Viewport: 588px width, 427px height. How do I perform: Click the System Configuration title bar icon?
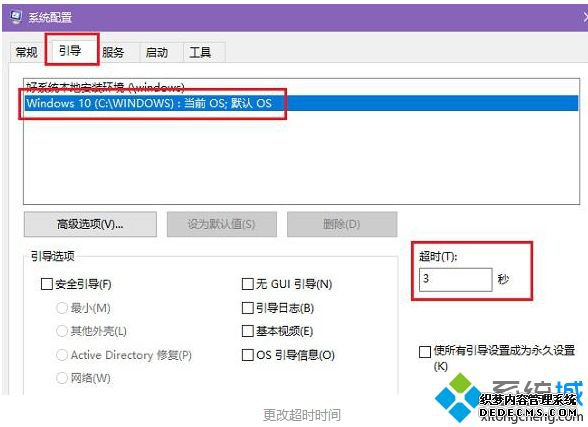[16, 17]
